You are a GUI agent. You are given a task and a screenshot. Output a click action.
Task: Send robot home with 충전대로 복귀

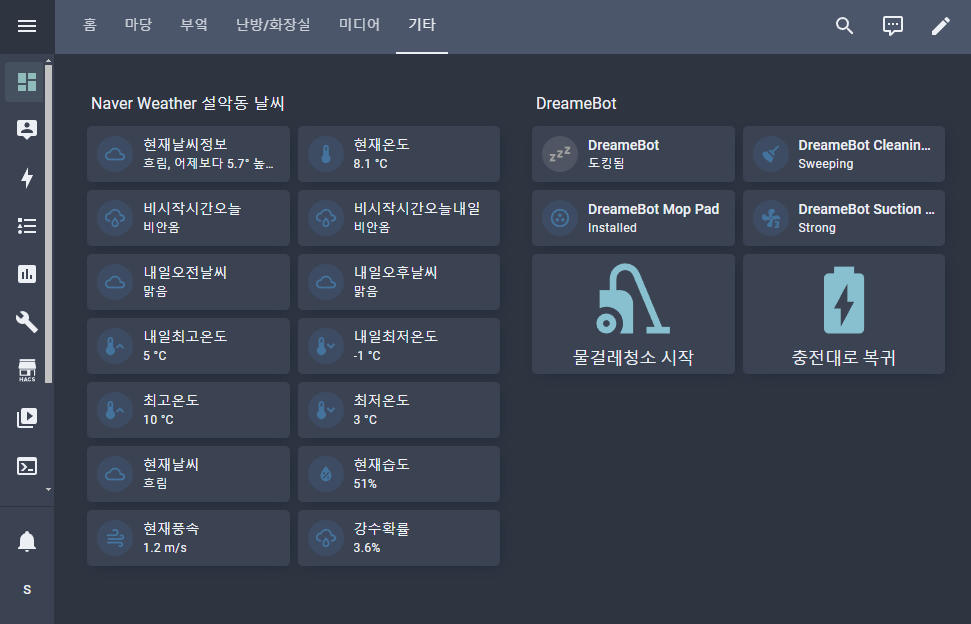pyautogui.click(x=843, y=314)
